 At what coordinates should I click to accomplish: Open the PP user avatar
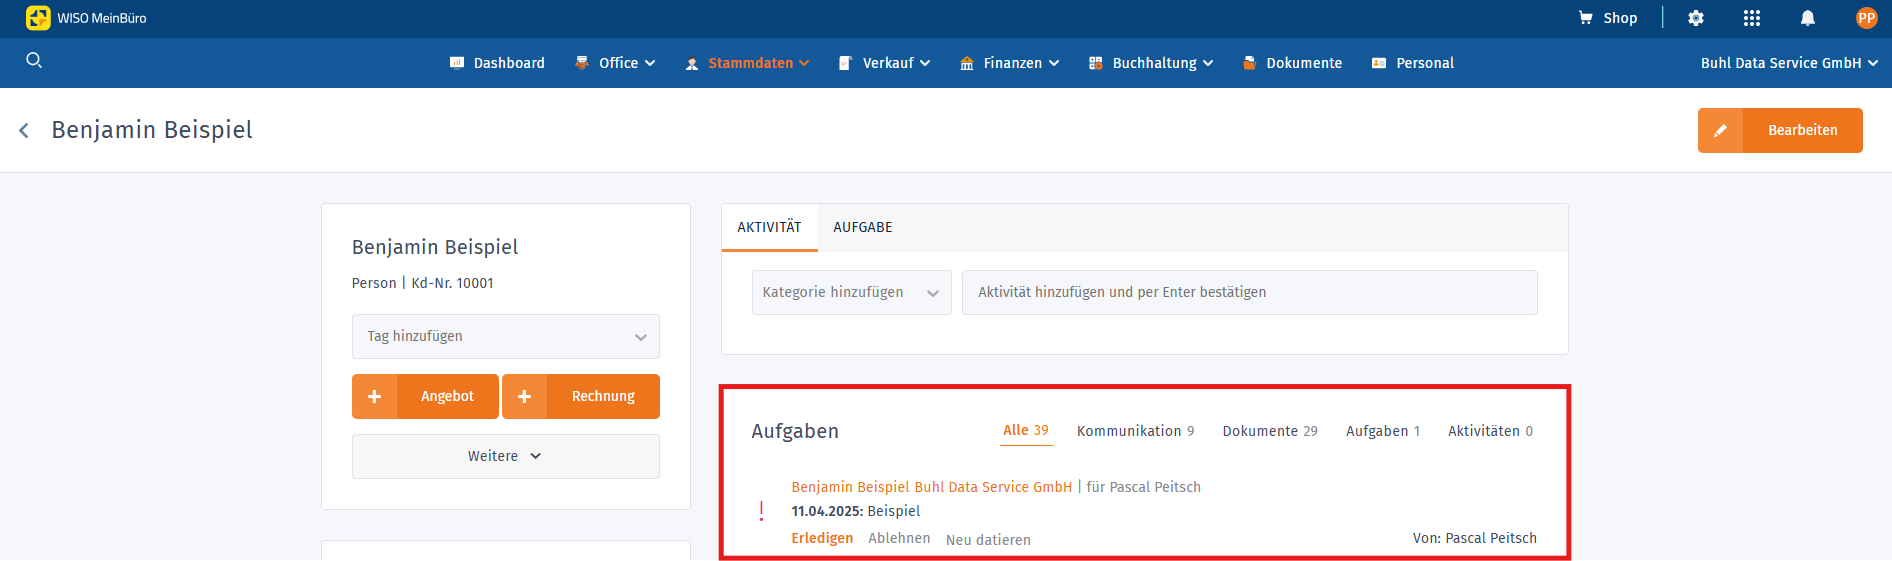(x=1866, y=18)
